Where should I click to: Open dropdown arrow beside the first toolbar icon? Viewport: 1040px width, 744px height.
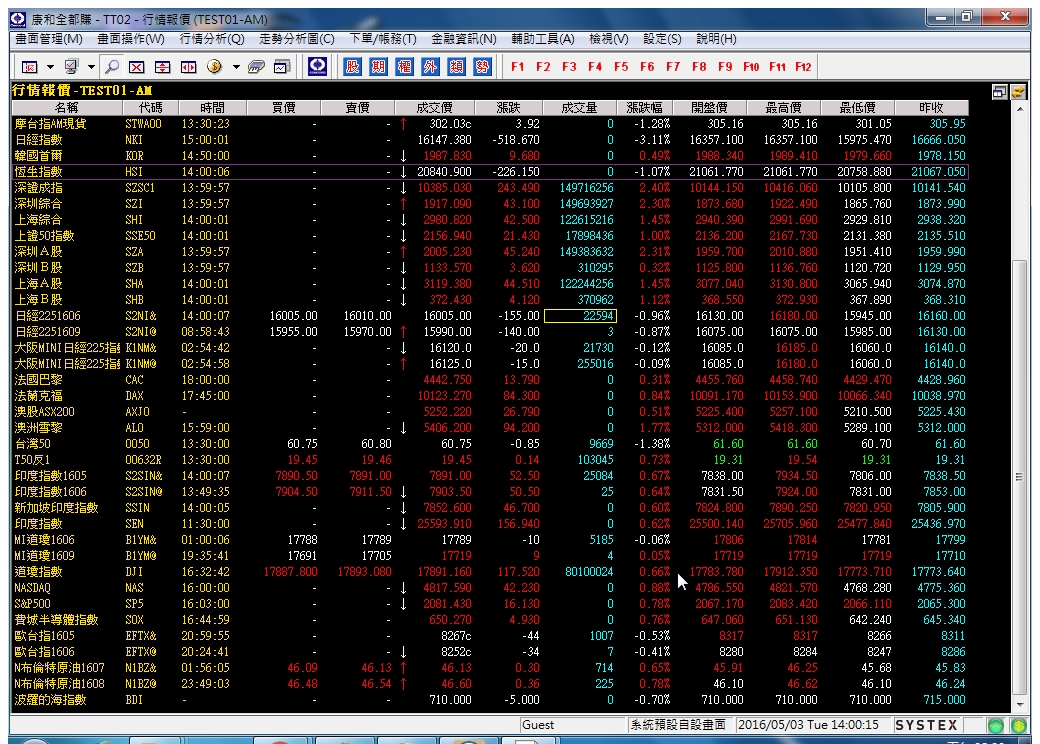[50, 67]
